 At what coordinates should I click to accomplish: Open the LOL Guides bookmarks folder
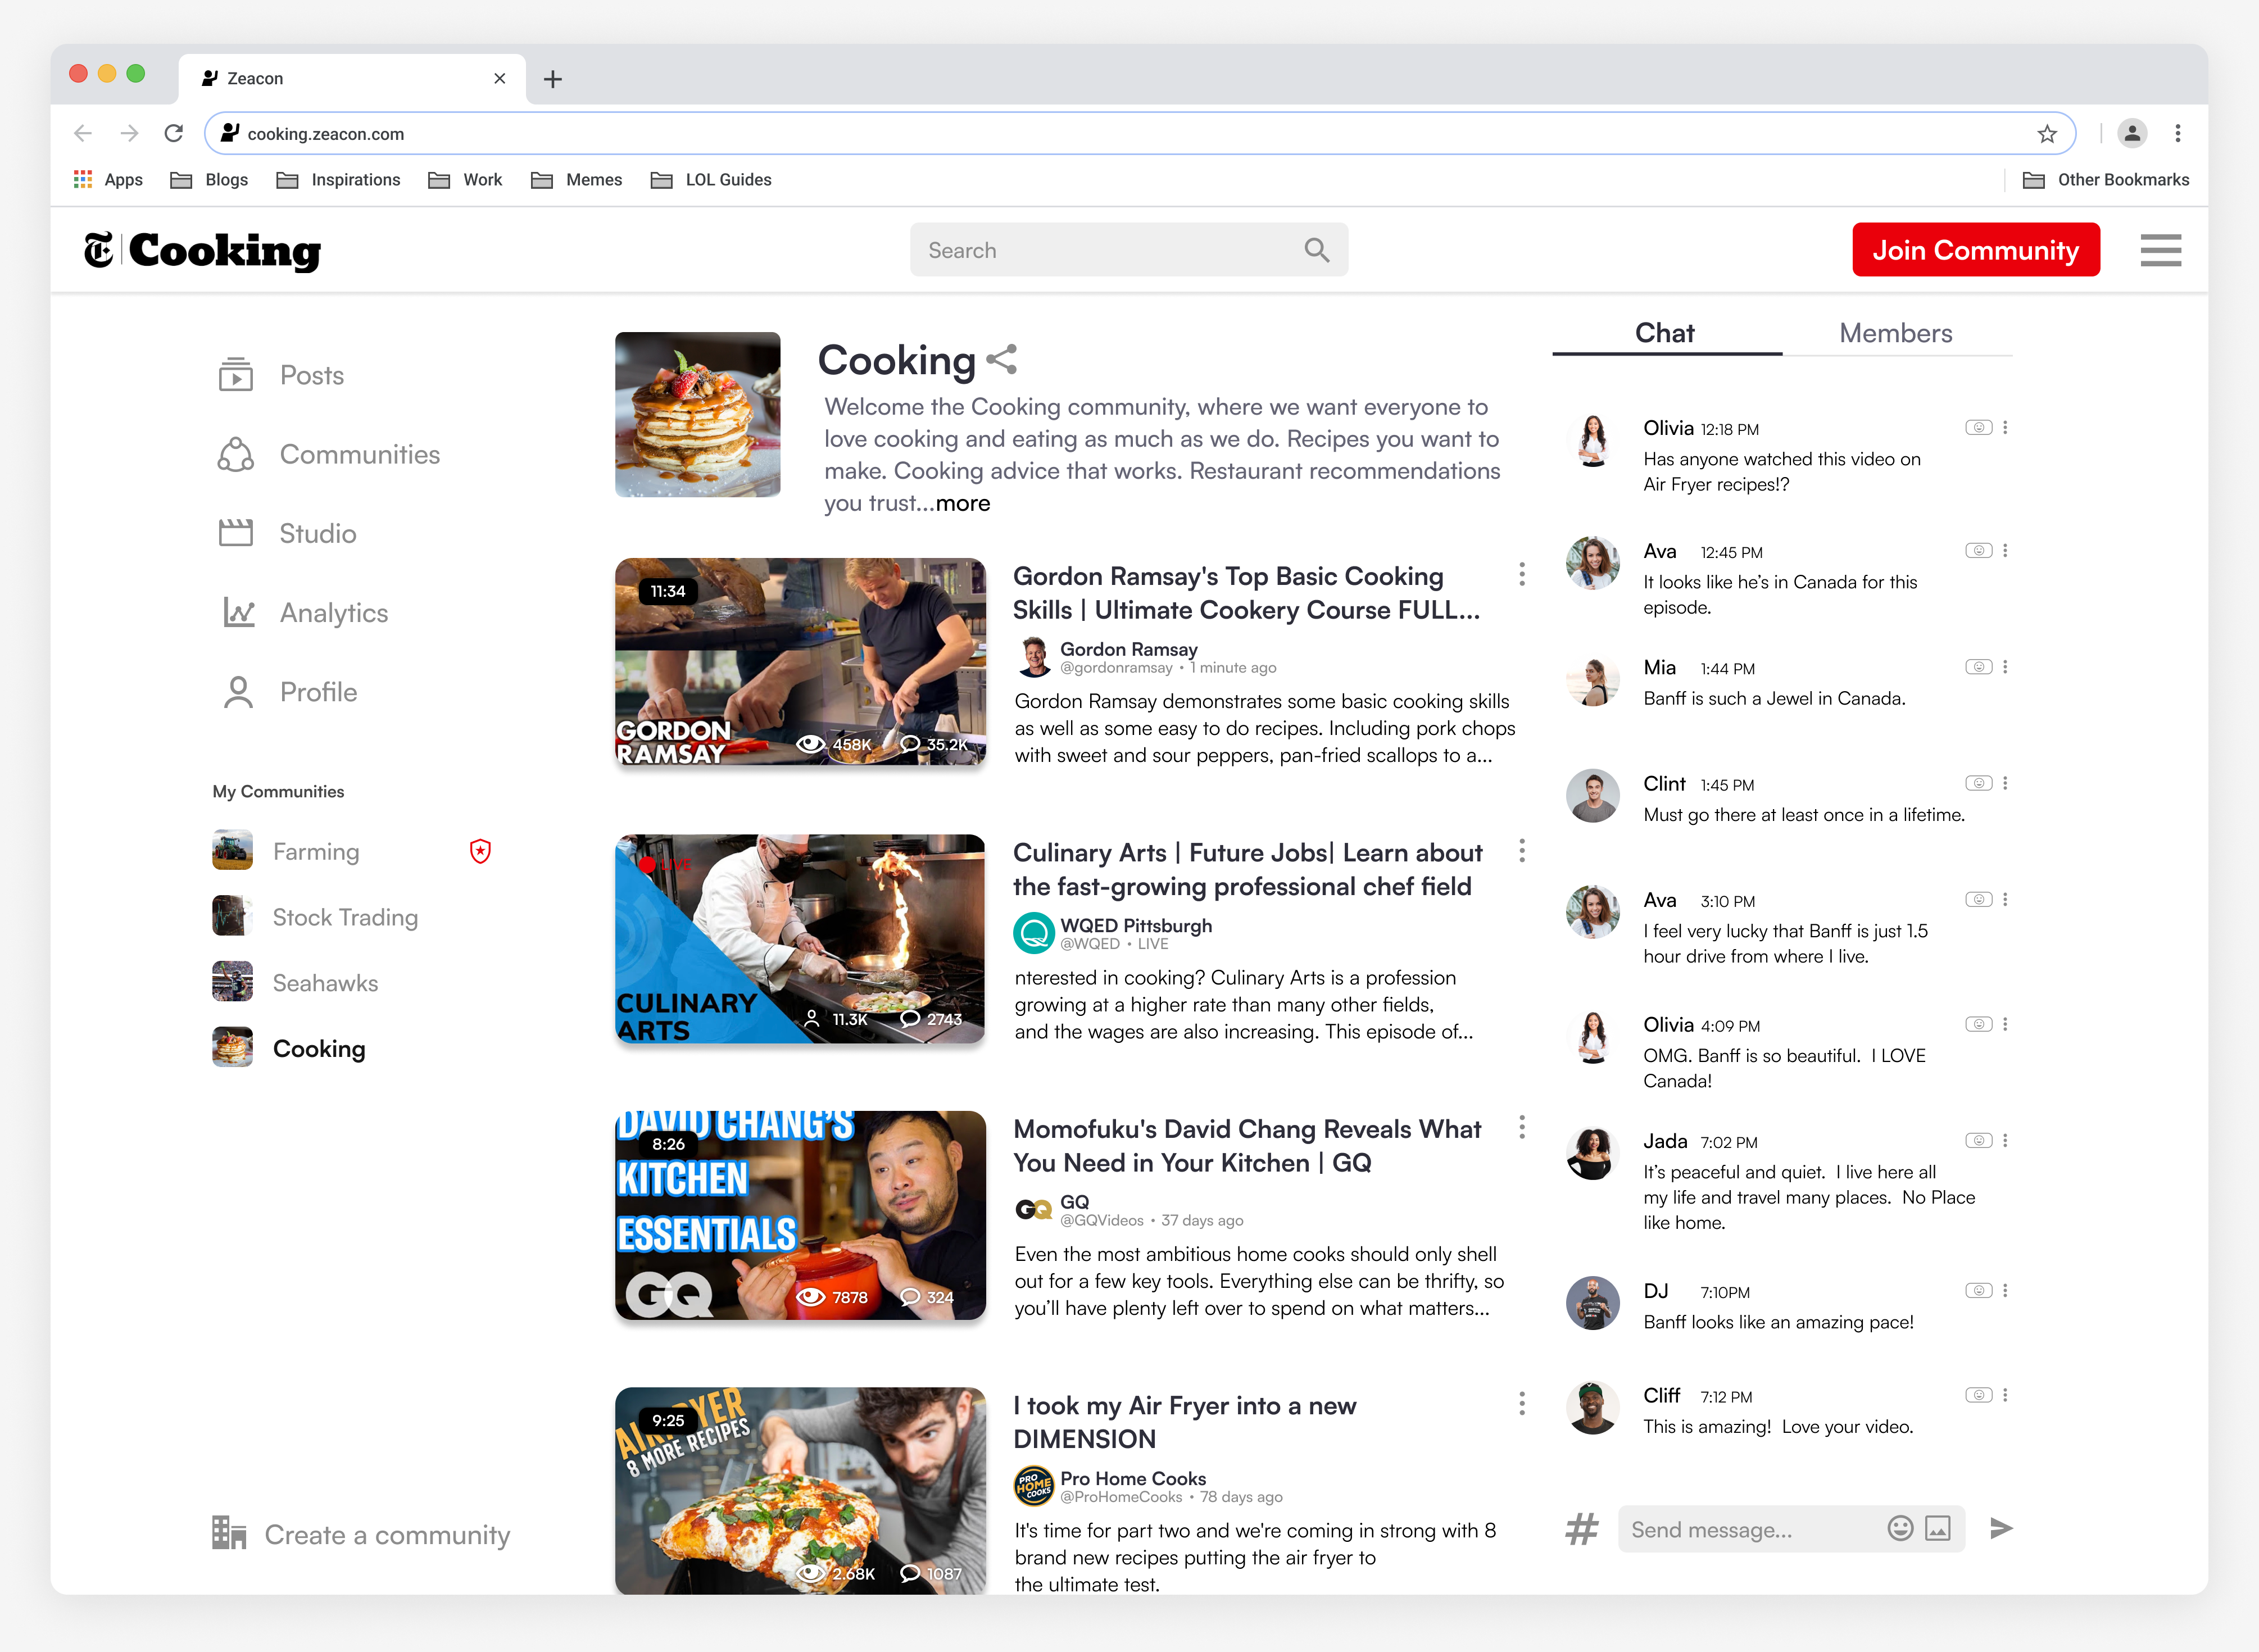(x=711, y=180)
